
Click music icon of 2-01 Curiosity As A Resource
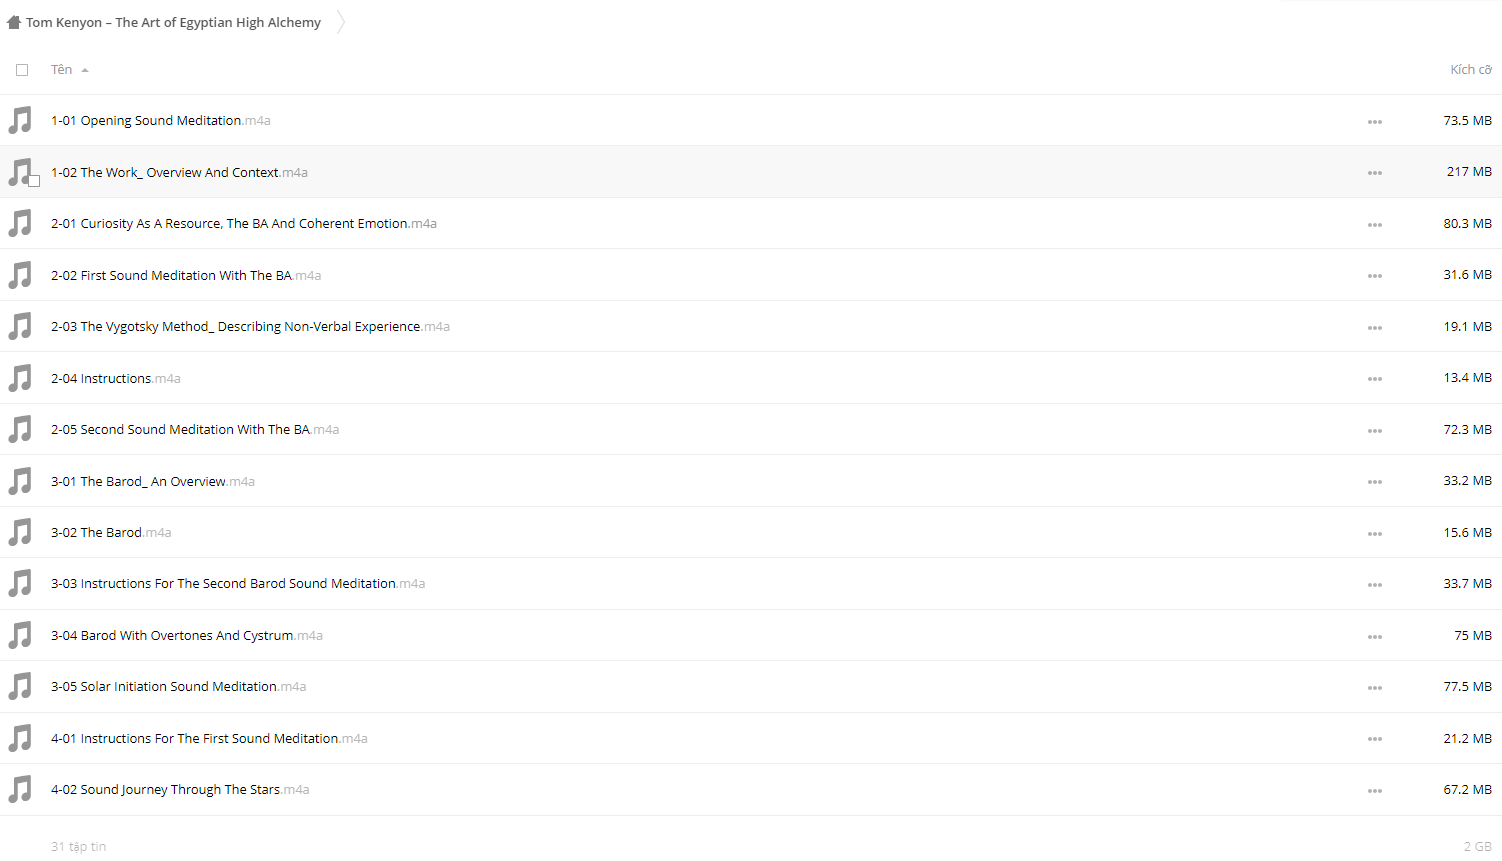point(20,223)
